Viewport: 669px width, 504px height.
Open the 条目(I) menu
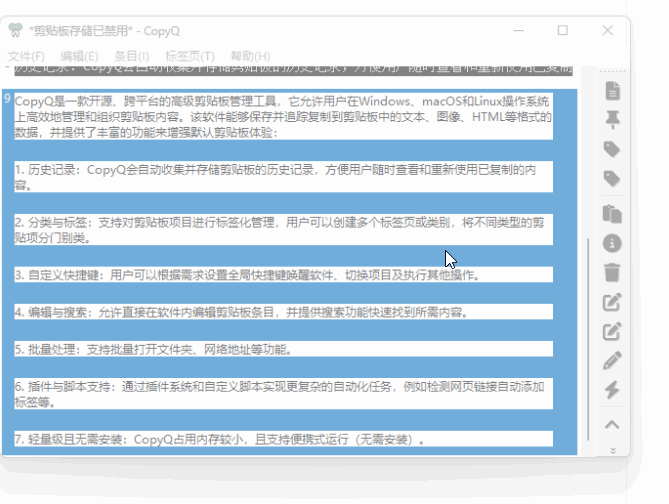(x=131, y=56)
